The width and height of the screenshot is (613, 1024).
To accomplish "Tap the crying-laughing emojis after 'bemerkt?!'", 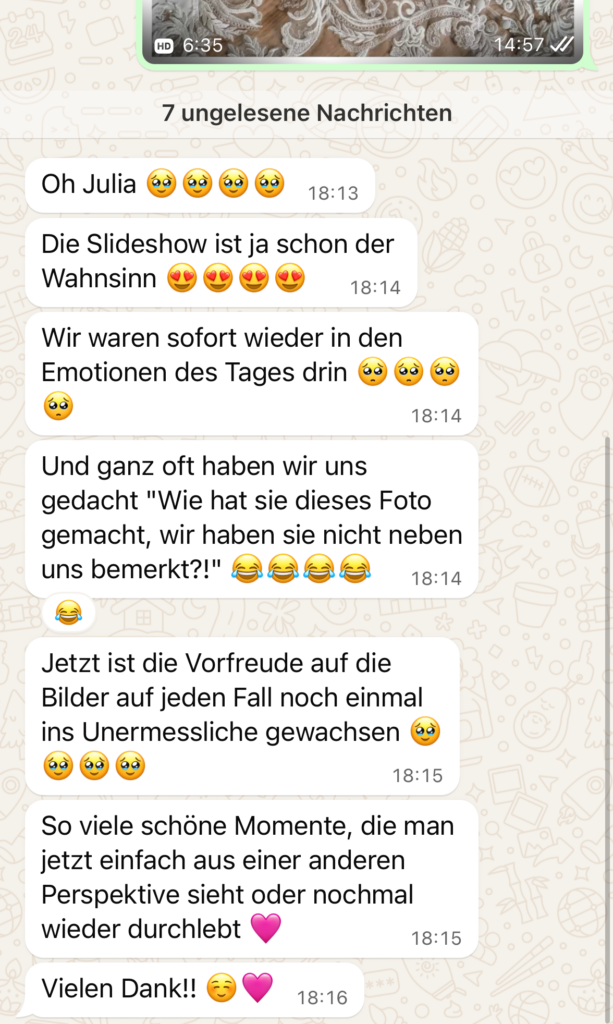I will click(x=301, y=569).
